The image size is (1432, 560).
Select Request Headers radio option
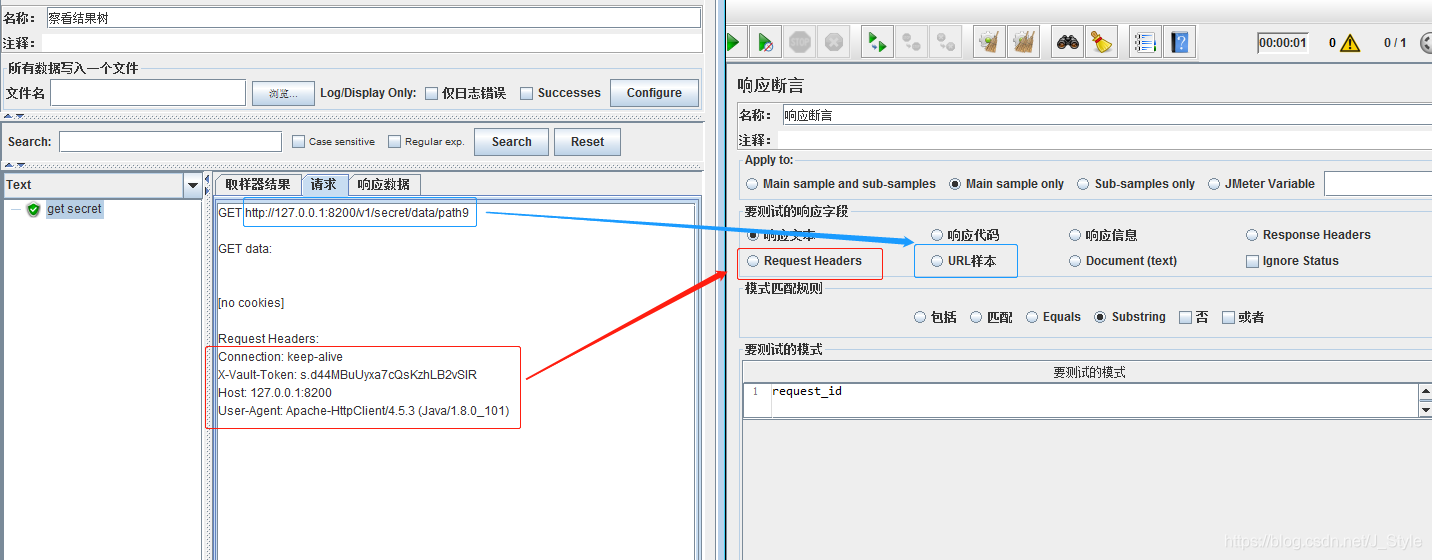(x=753, y=261)
